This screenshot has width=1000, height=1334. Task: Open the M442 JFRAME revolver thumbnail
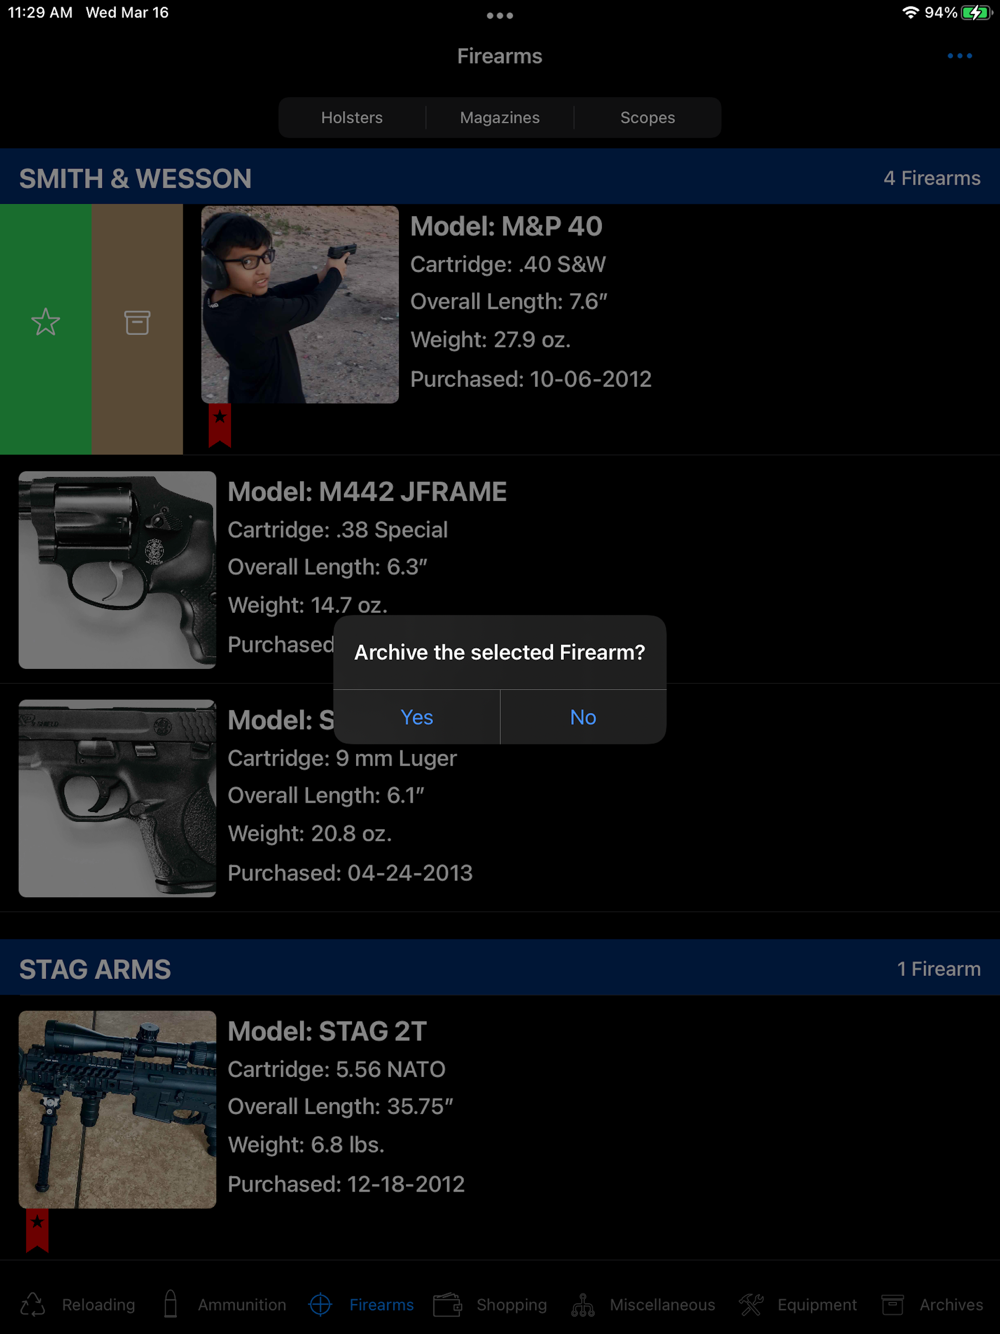tap(117, 570)
